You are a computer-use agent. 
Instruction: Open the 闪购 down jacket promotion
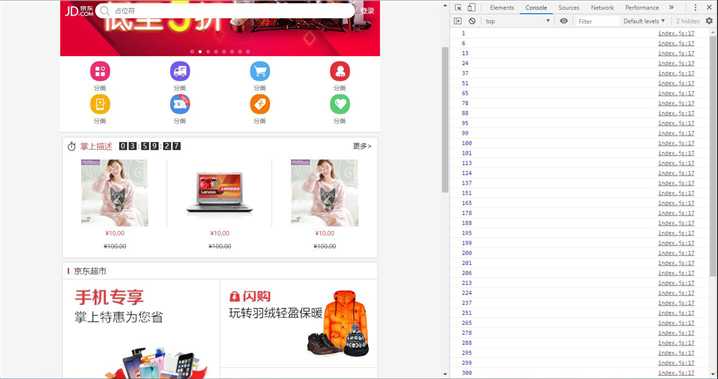pos(299,323)
